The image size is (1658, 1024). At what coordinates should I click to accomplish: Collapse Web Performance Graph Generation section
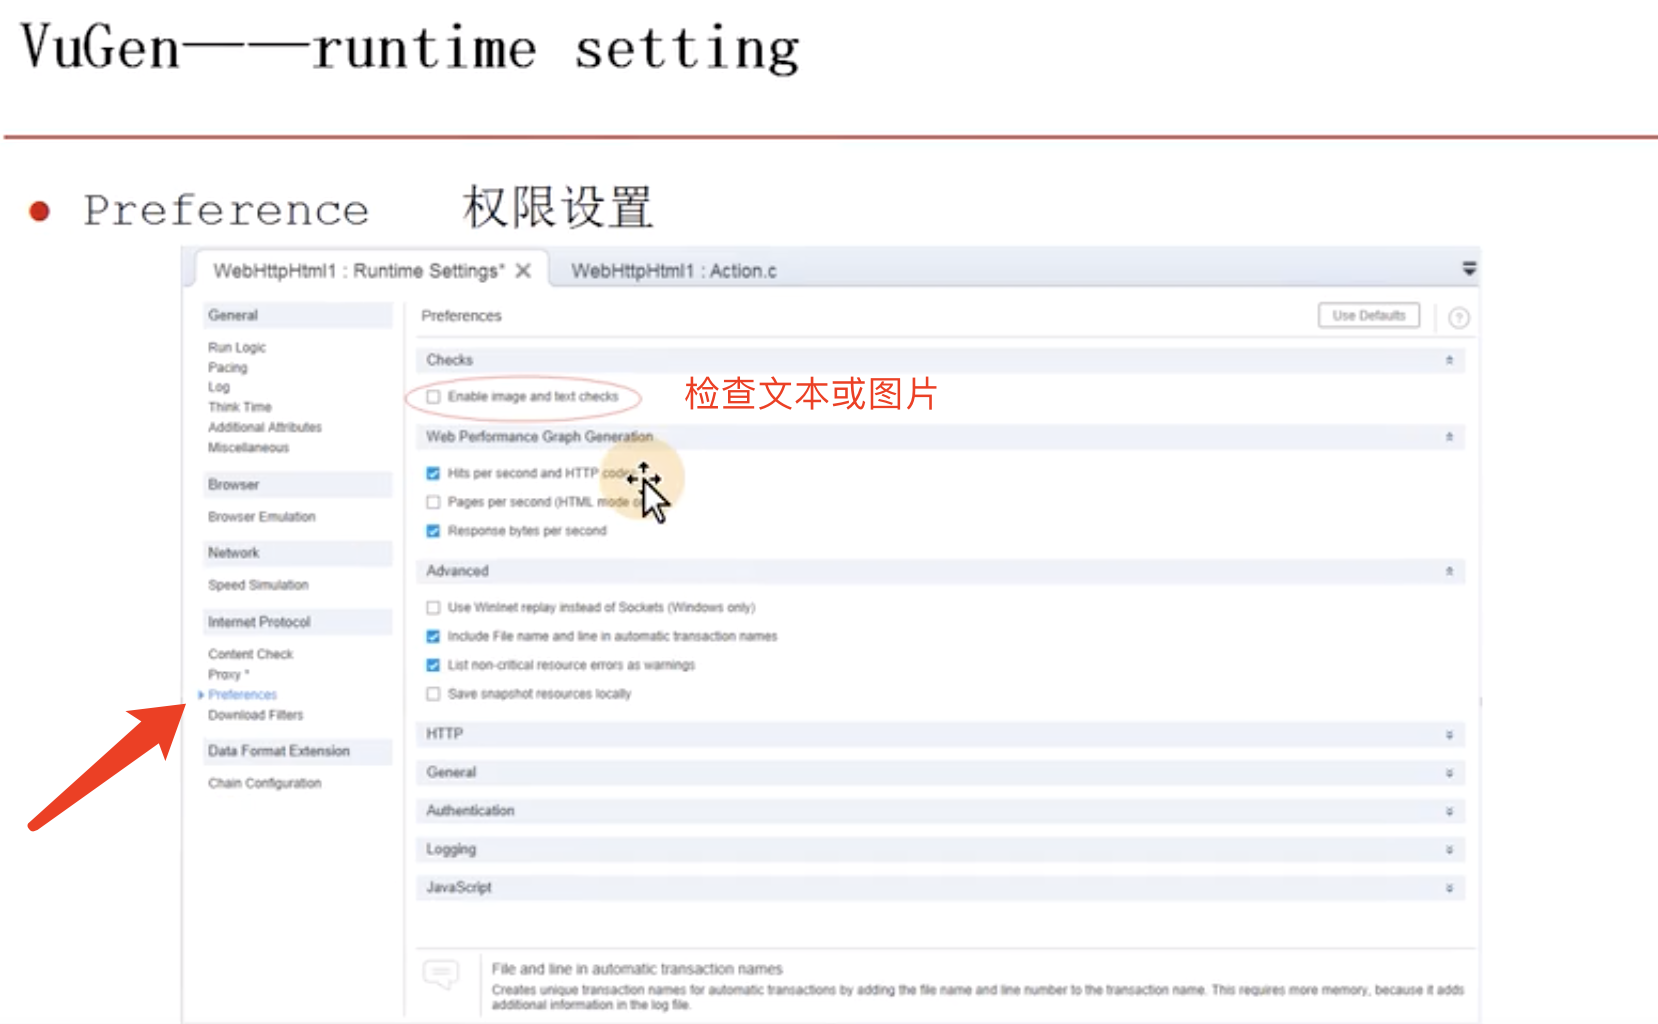point(1449,437)
